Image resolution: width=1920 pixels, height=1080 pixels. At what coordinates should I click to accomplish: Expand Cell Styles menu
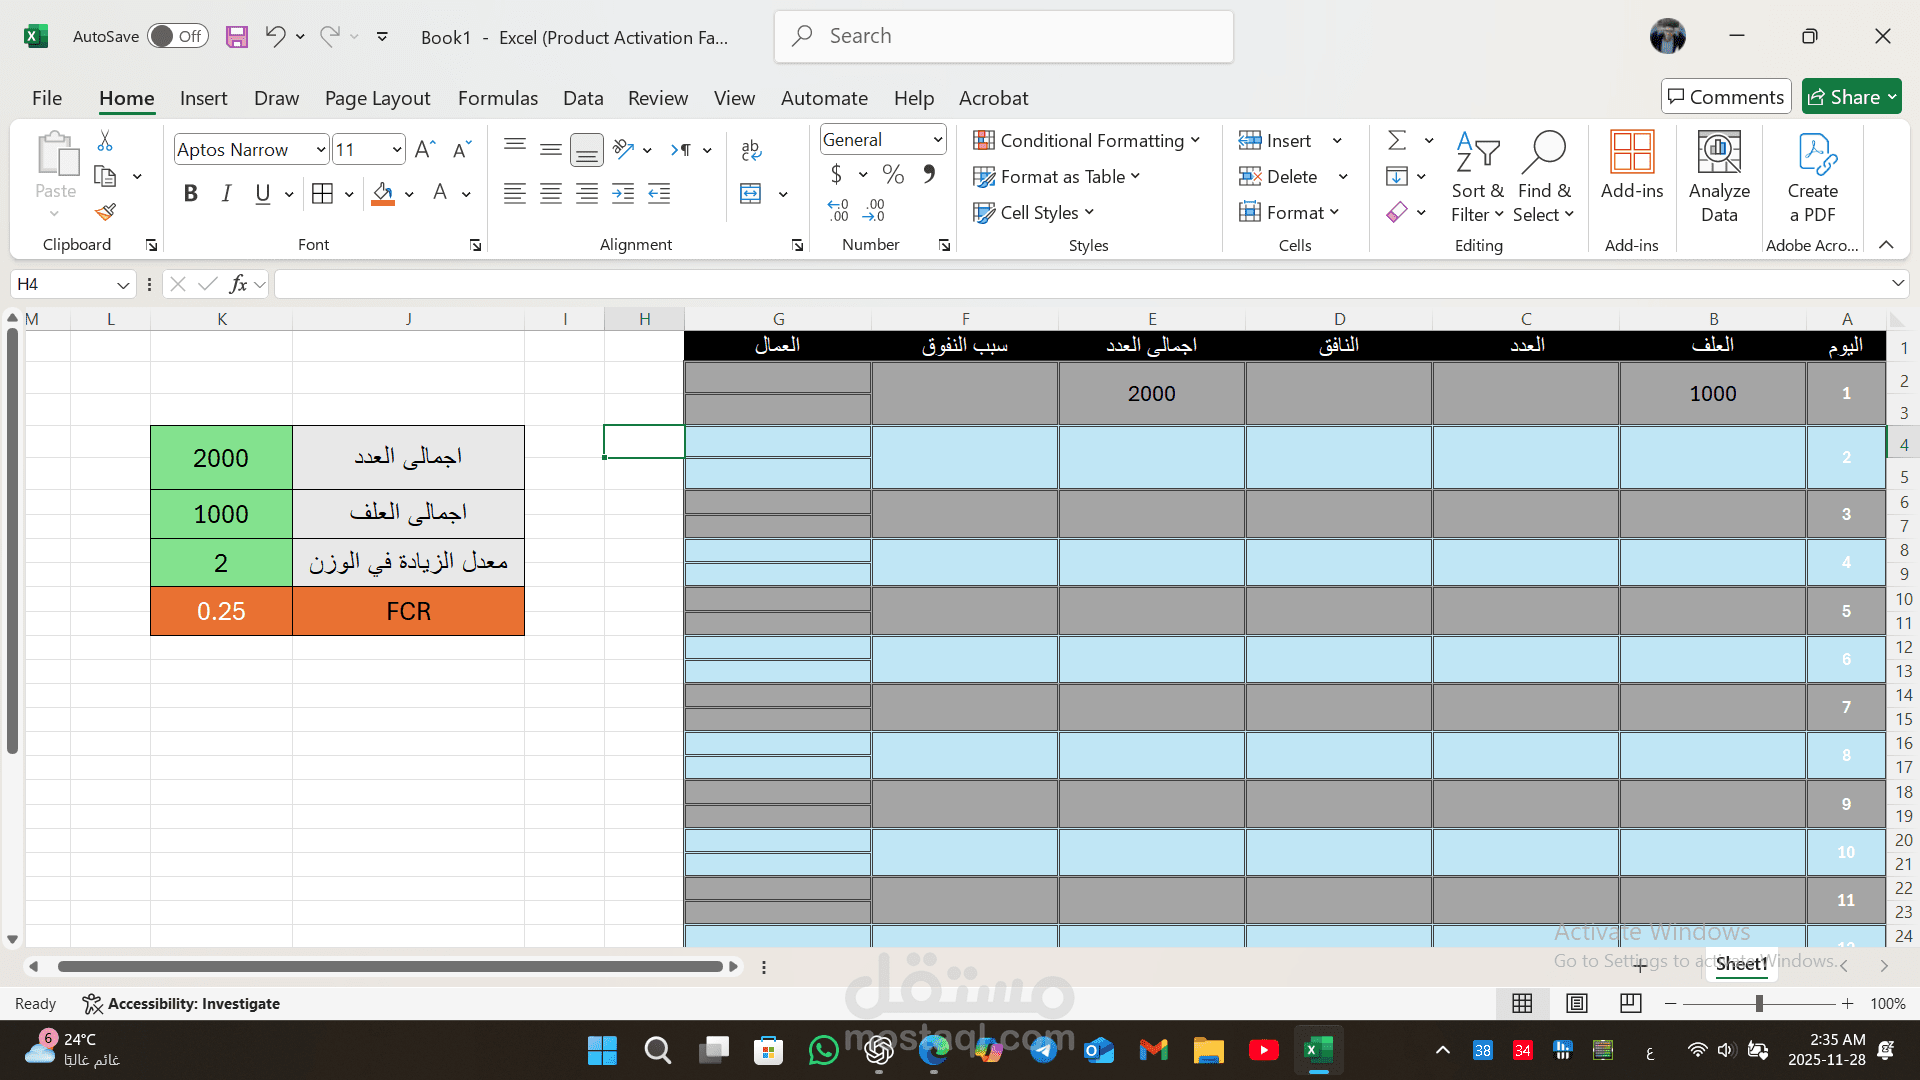click(1034, 212)
